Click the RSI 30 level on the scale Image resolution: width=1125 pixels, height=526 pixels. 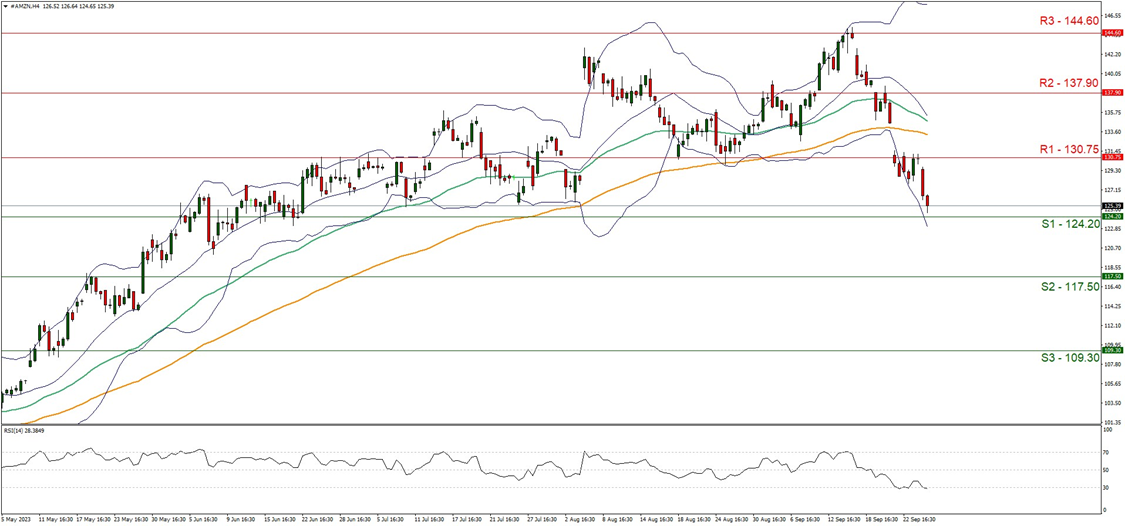pos(1106,488)
